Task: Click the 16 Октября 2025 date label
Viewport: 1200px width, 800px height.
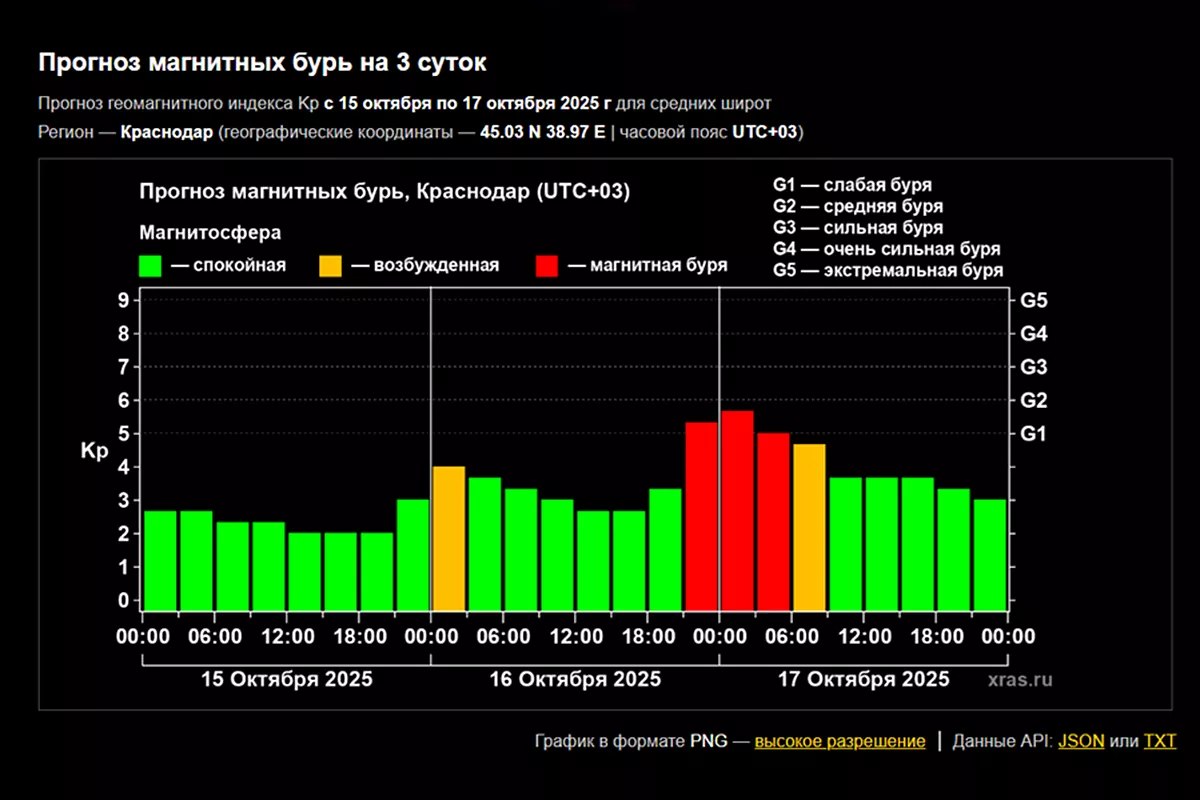Action: click(575, 680)
